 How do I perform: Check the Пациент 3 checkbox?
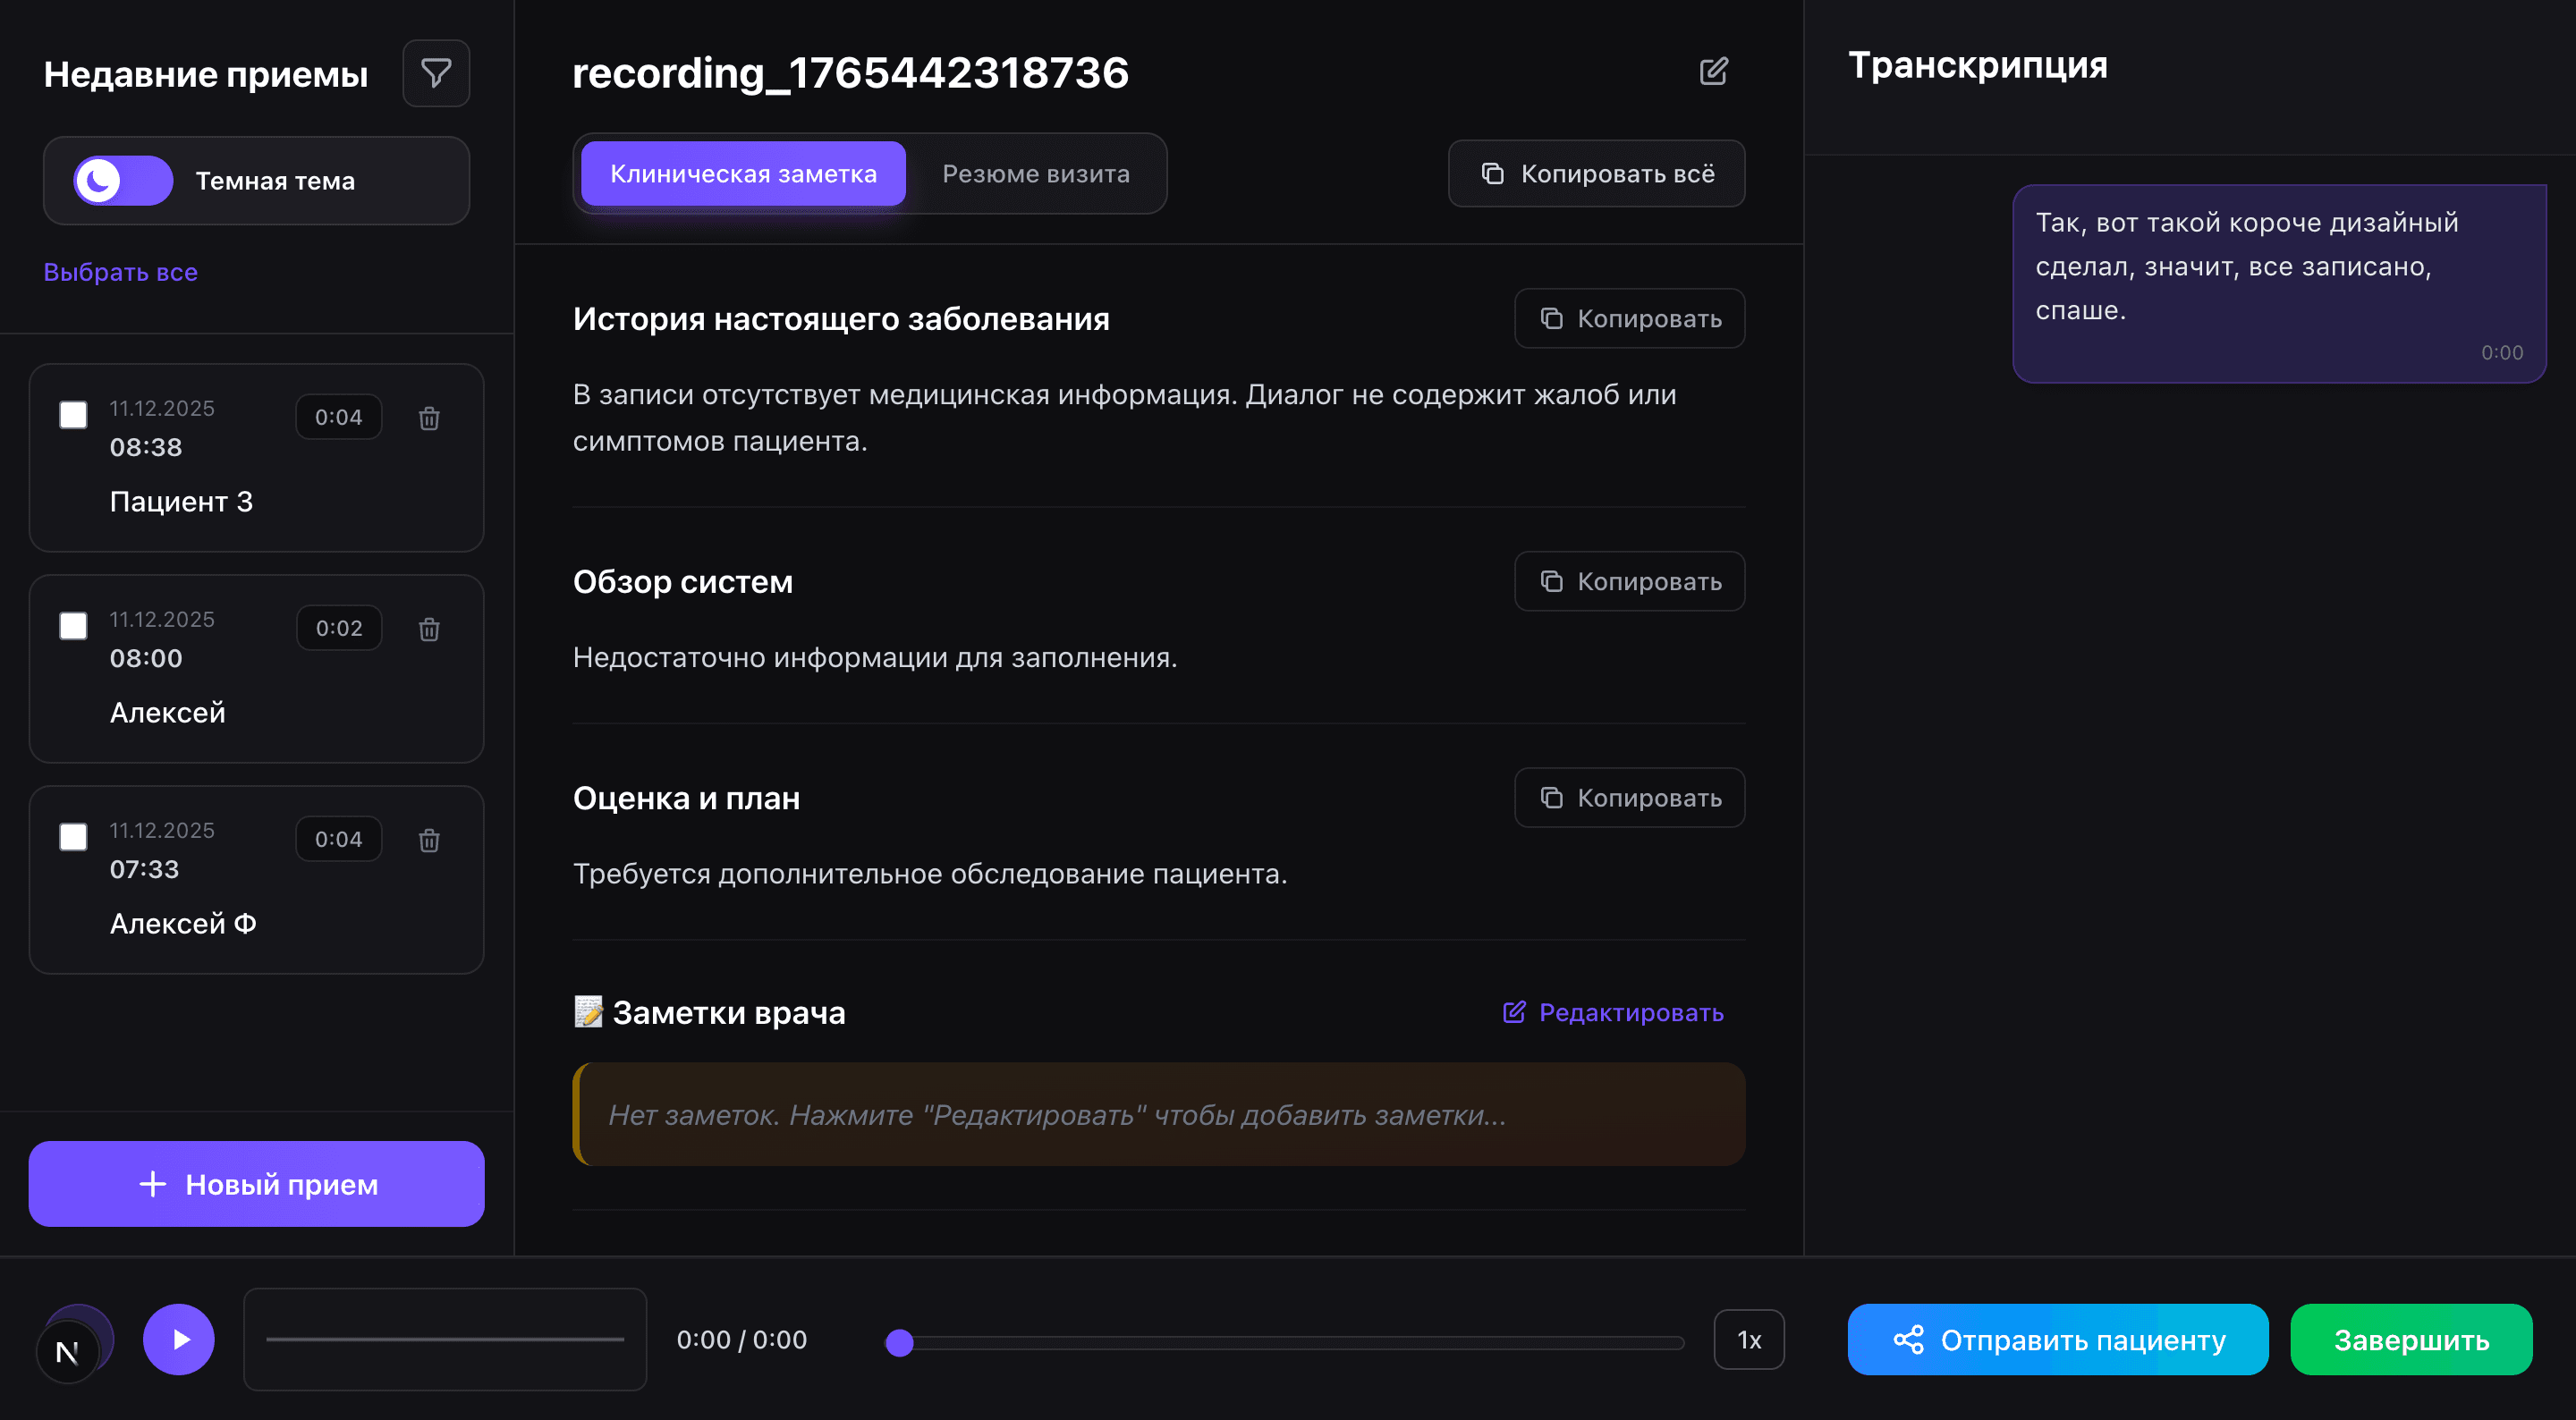[x=73, y=414]
